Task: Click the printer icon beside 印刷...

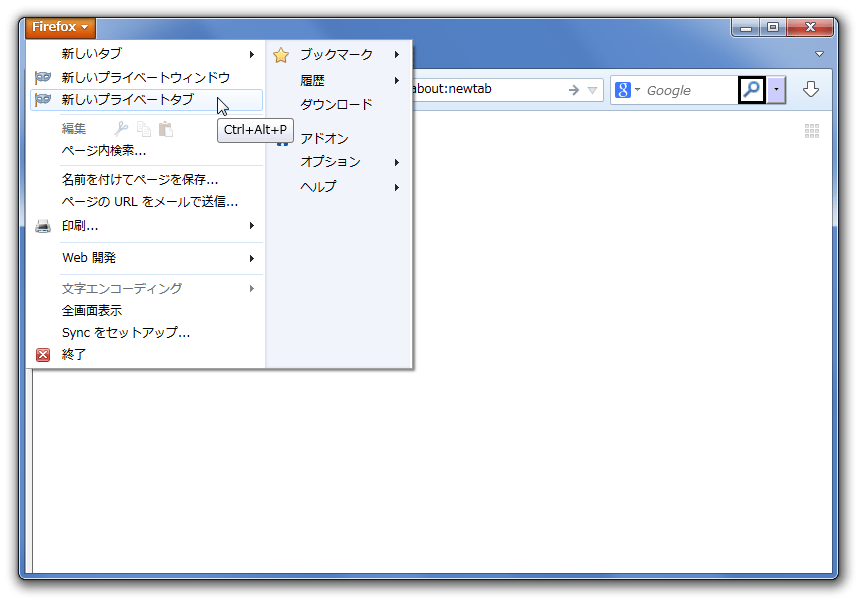Action: tap(43, 226)
